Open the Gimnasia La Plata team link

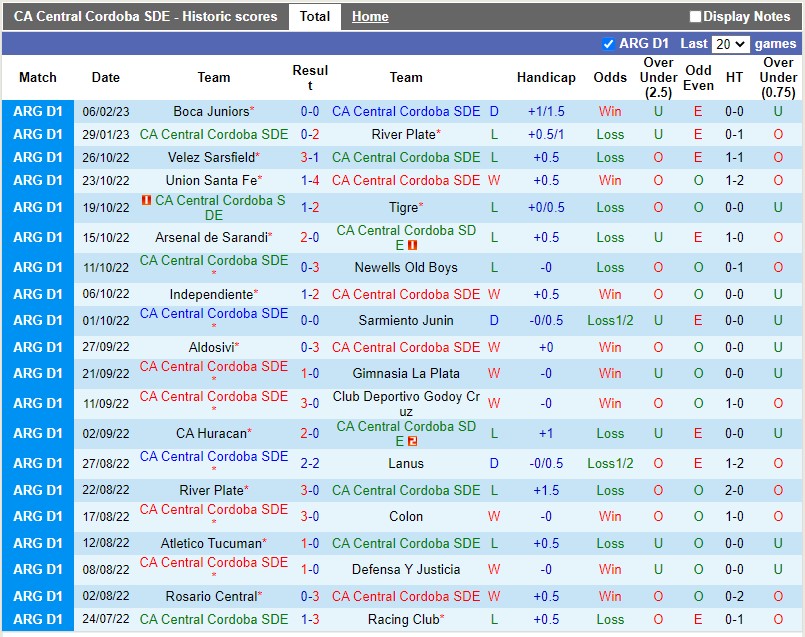click(406, 374)
